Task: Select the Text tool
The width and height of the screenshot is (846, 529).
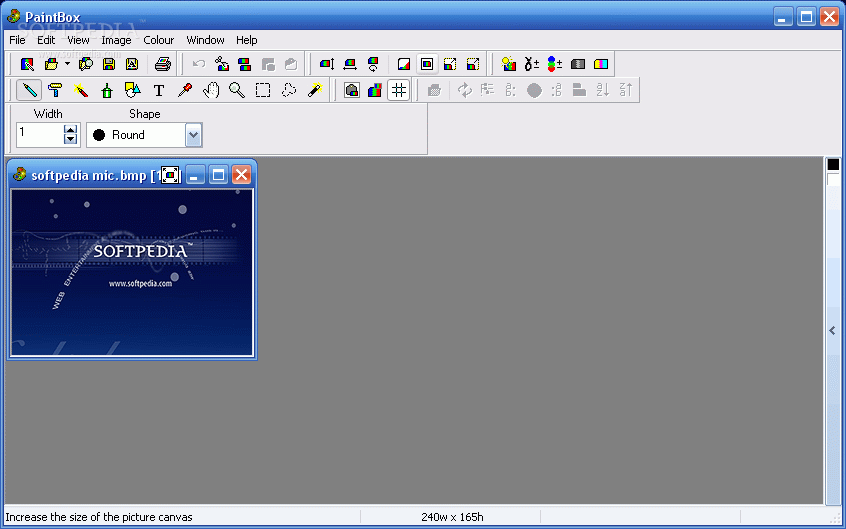Action: [159, 90]
